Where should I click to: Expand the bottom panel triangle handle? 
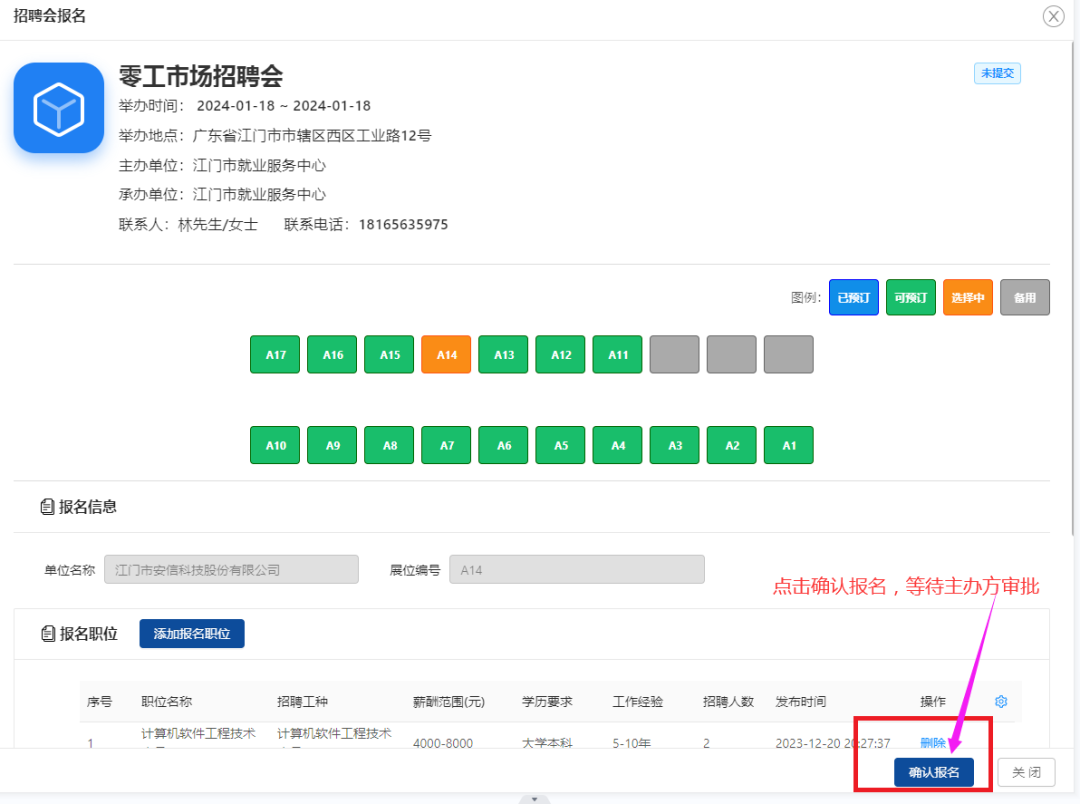[534, 799]
